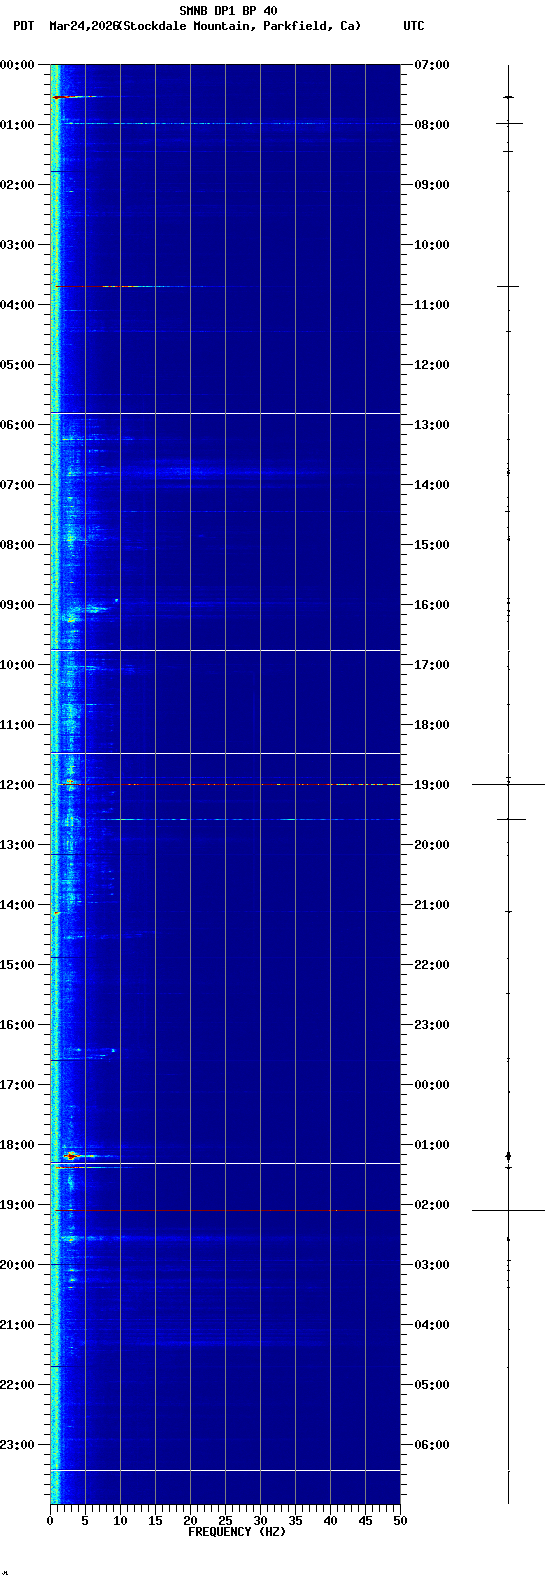The width and height of the screenshot is (552, 1584).
Task: Click the UTC time label '11:00'
Action: pos(432,305)
